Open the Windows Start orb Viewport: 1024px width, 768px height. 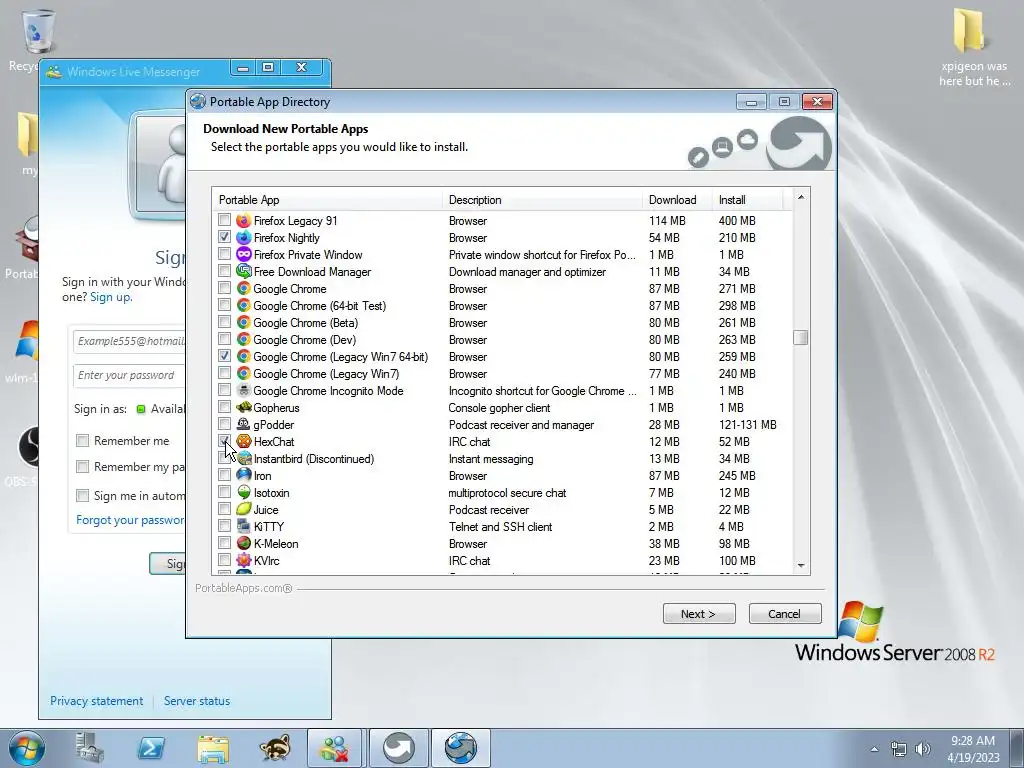coord(26,748)
